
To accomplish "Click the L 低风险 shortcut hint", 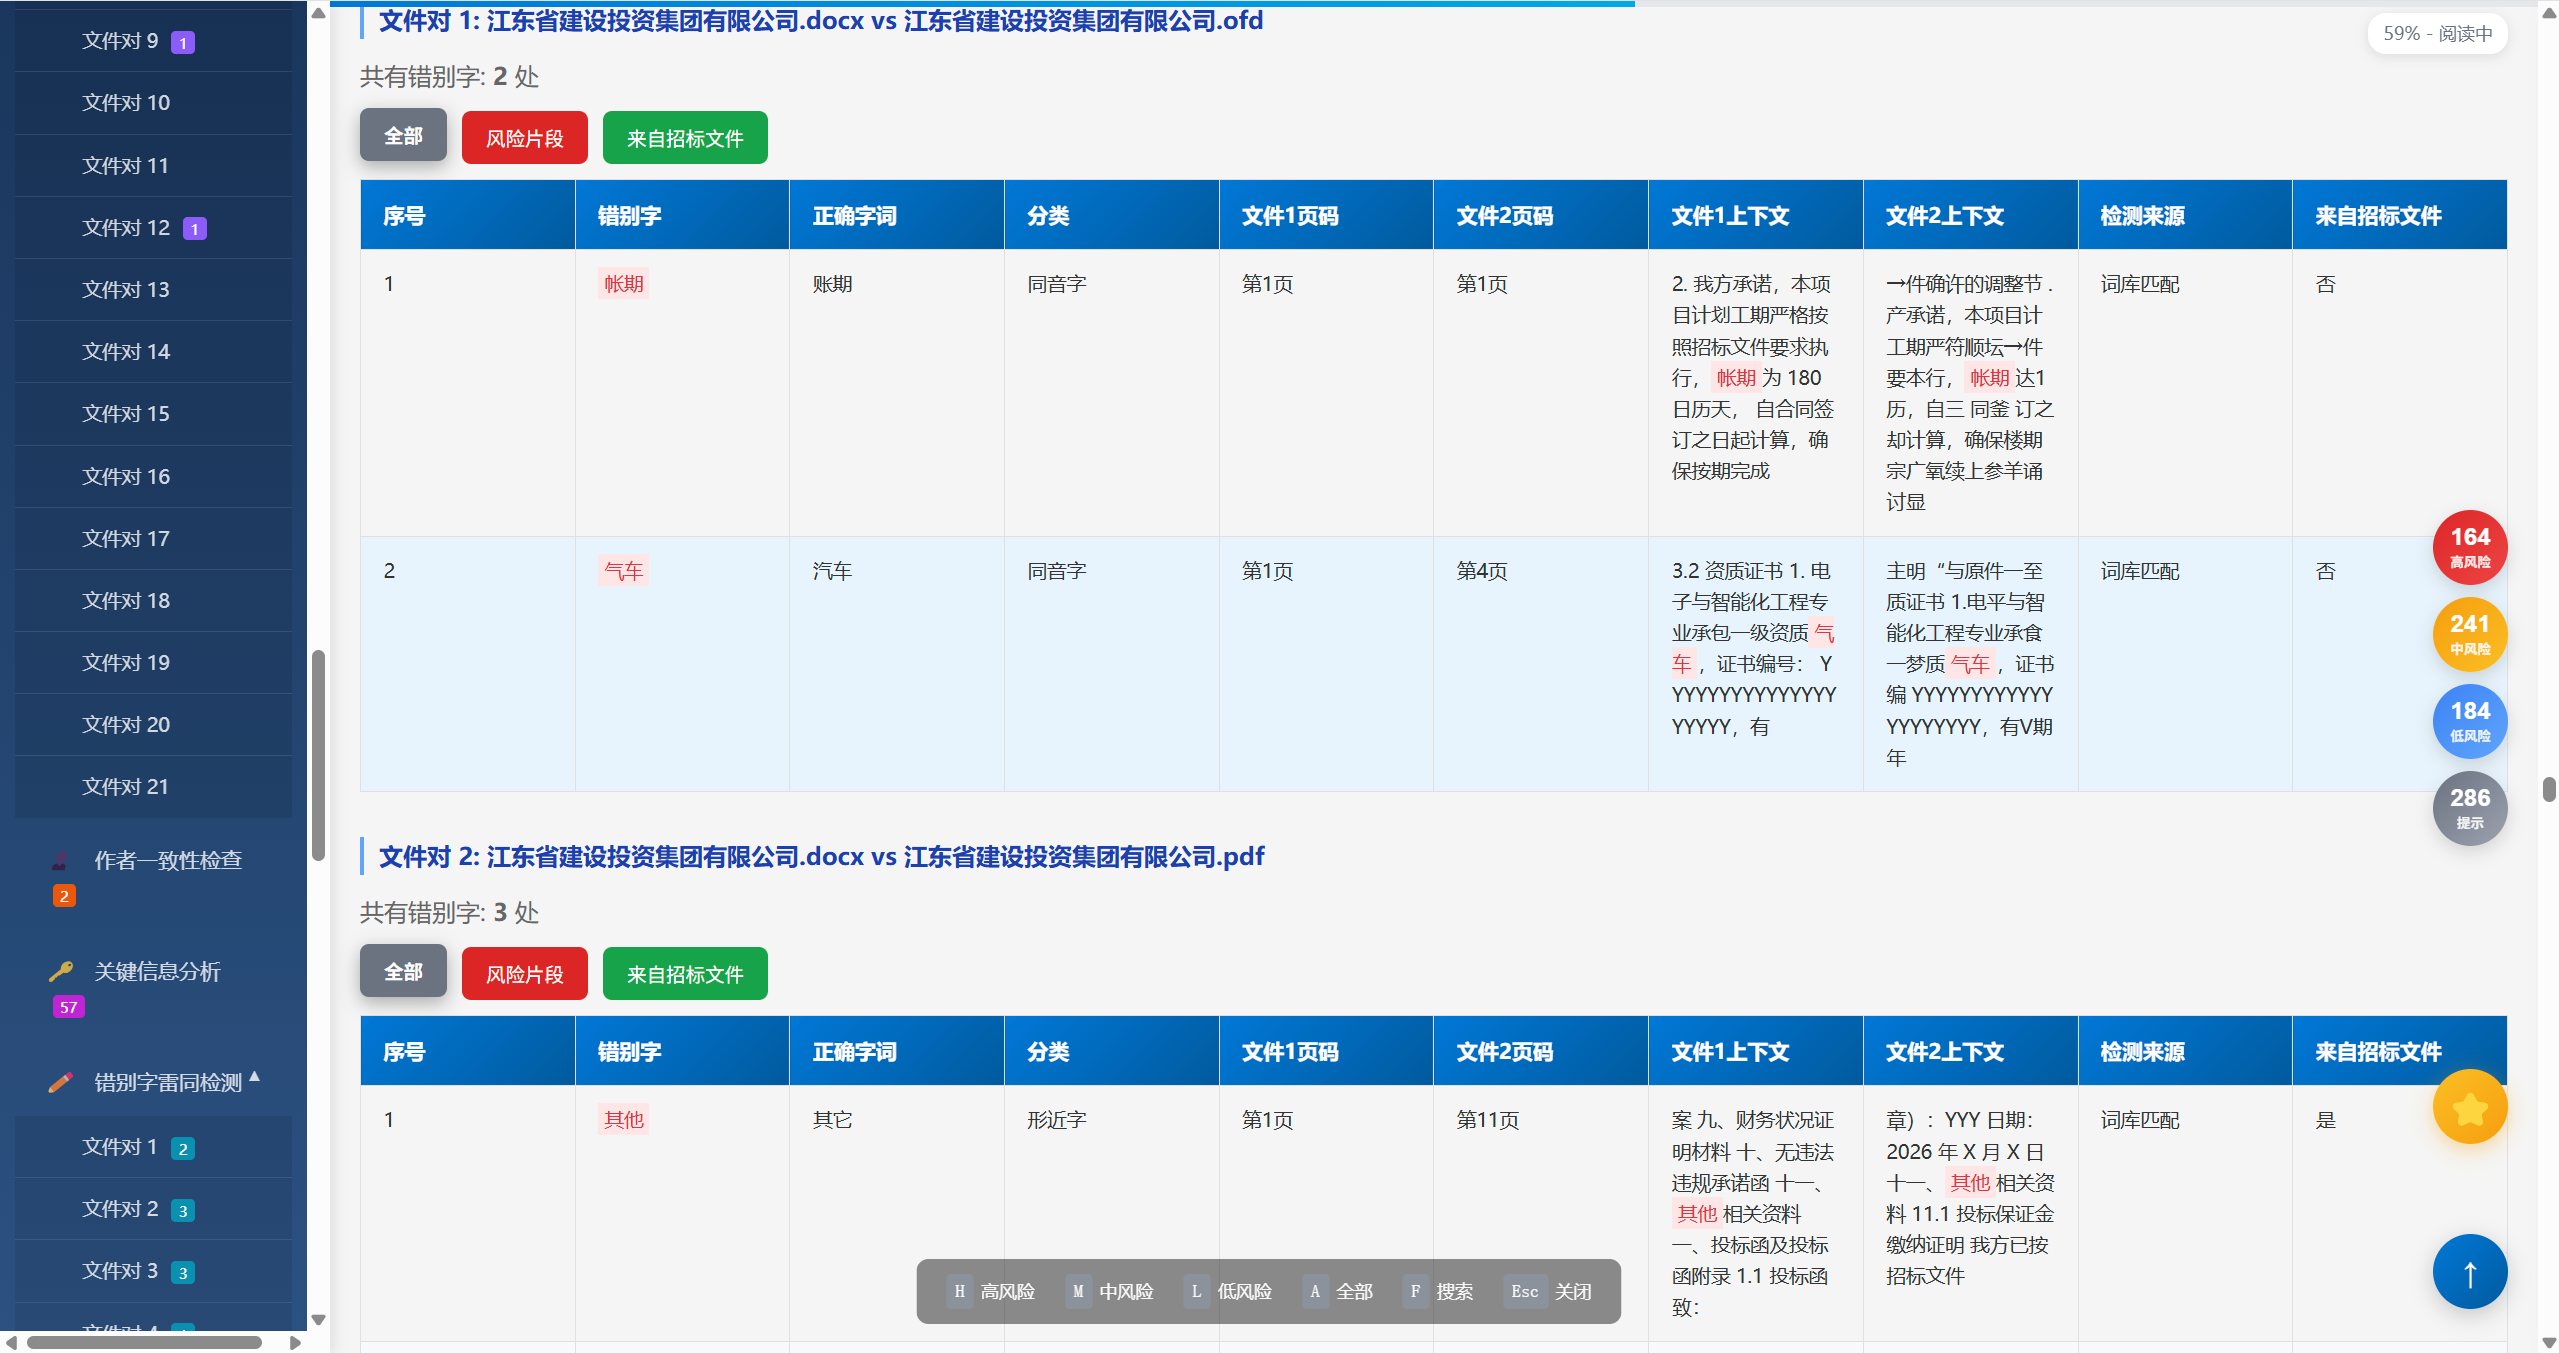I will coord(1228,1291).
